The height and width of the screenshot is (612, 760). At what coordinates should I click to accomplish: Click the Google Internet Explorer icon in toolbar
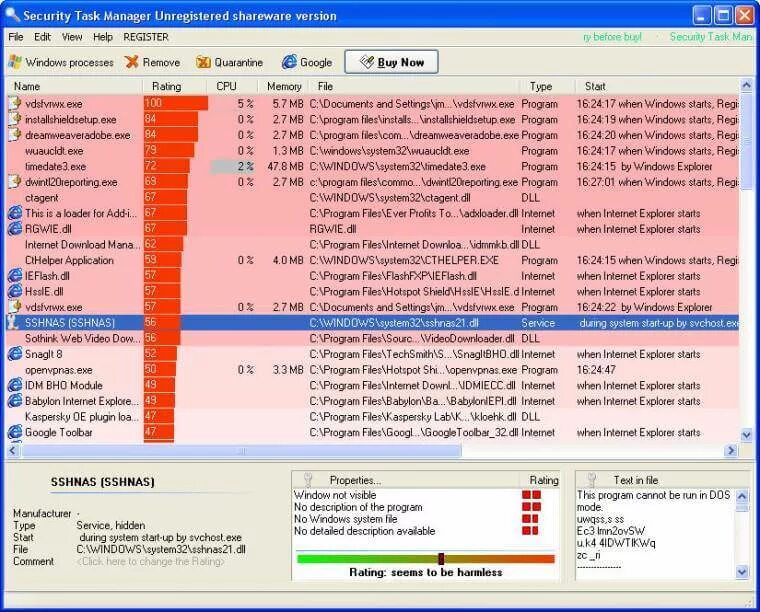(289, 62)
